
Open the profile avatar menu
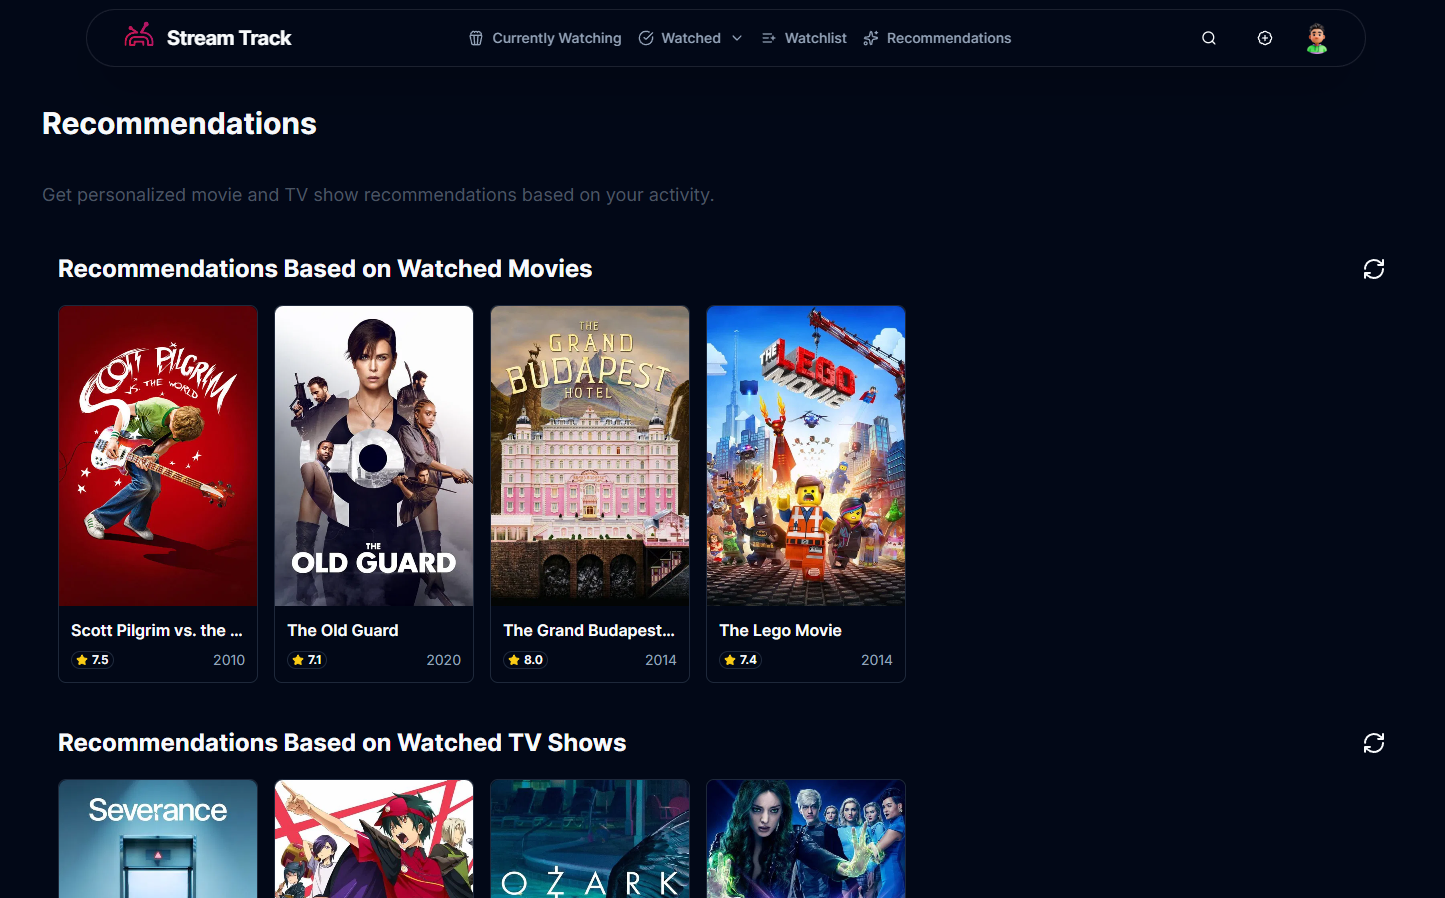coord(1316,38)
